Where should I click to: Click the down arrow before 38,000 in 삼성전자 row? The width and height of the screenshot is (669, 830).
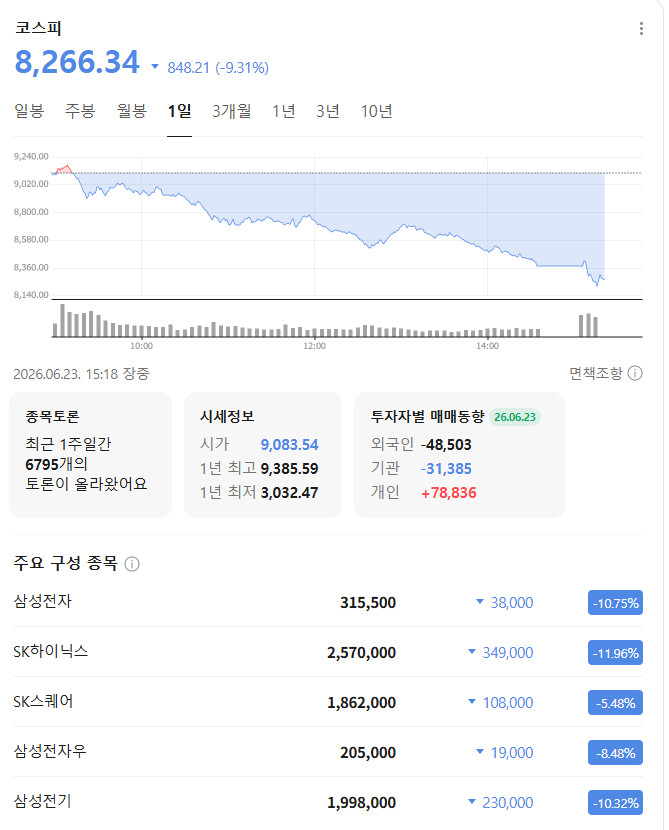(x=480, y=602)
